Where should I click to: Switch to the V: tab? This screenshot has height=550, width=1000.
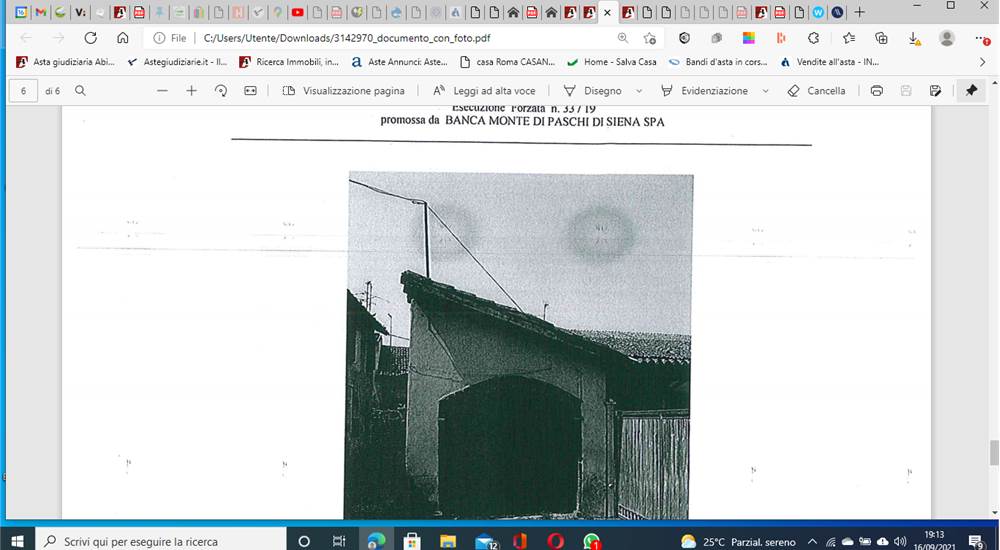pyautogui.click(x=80, y=12)
